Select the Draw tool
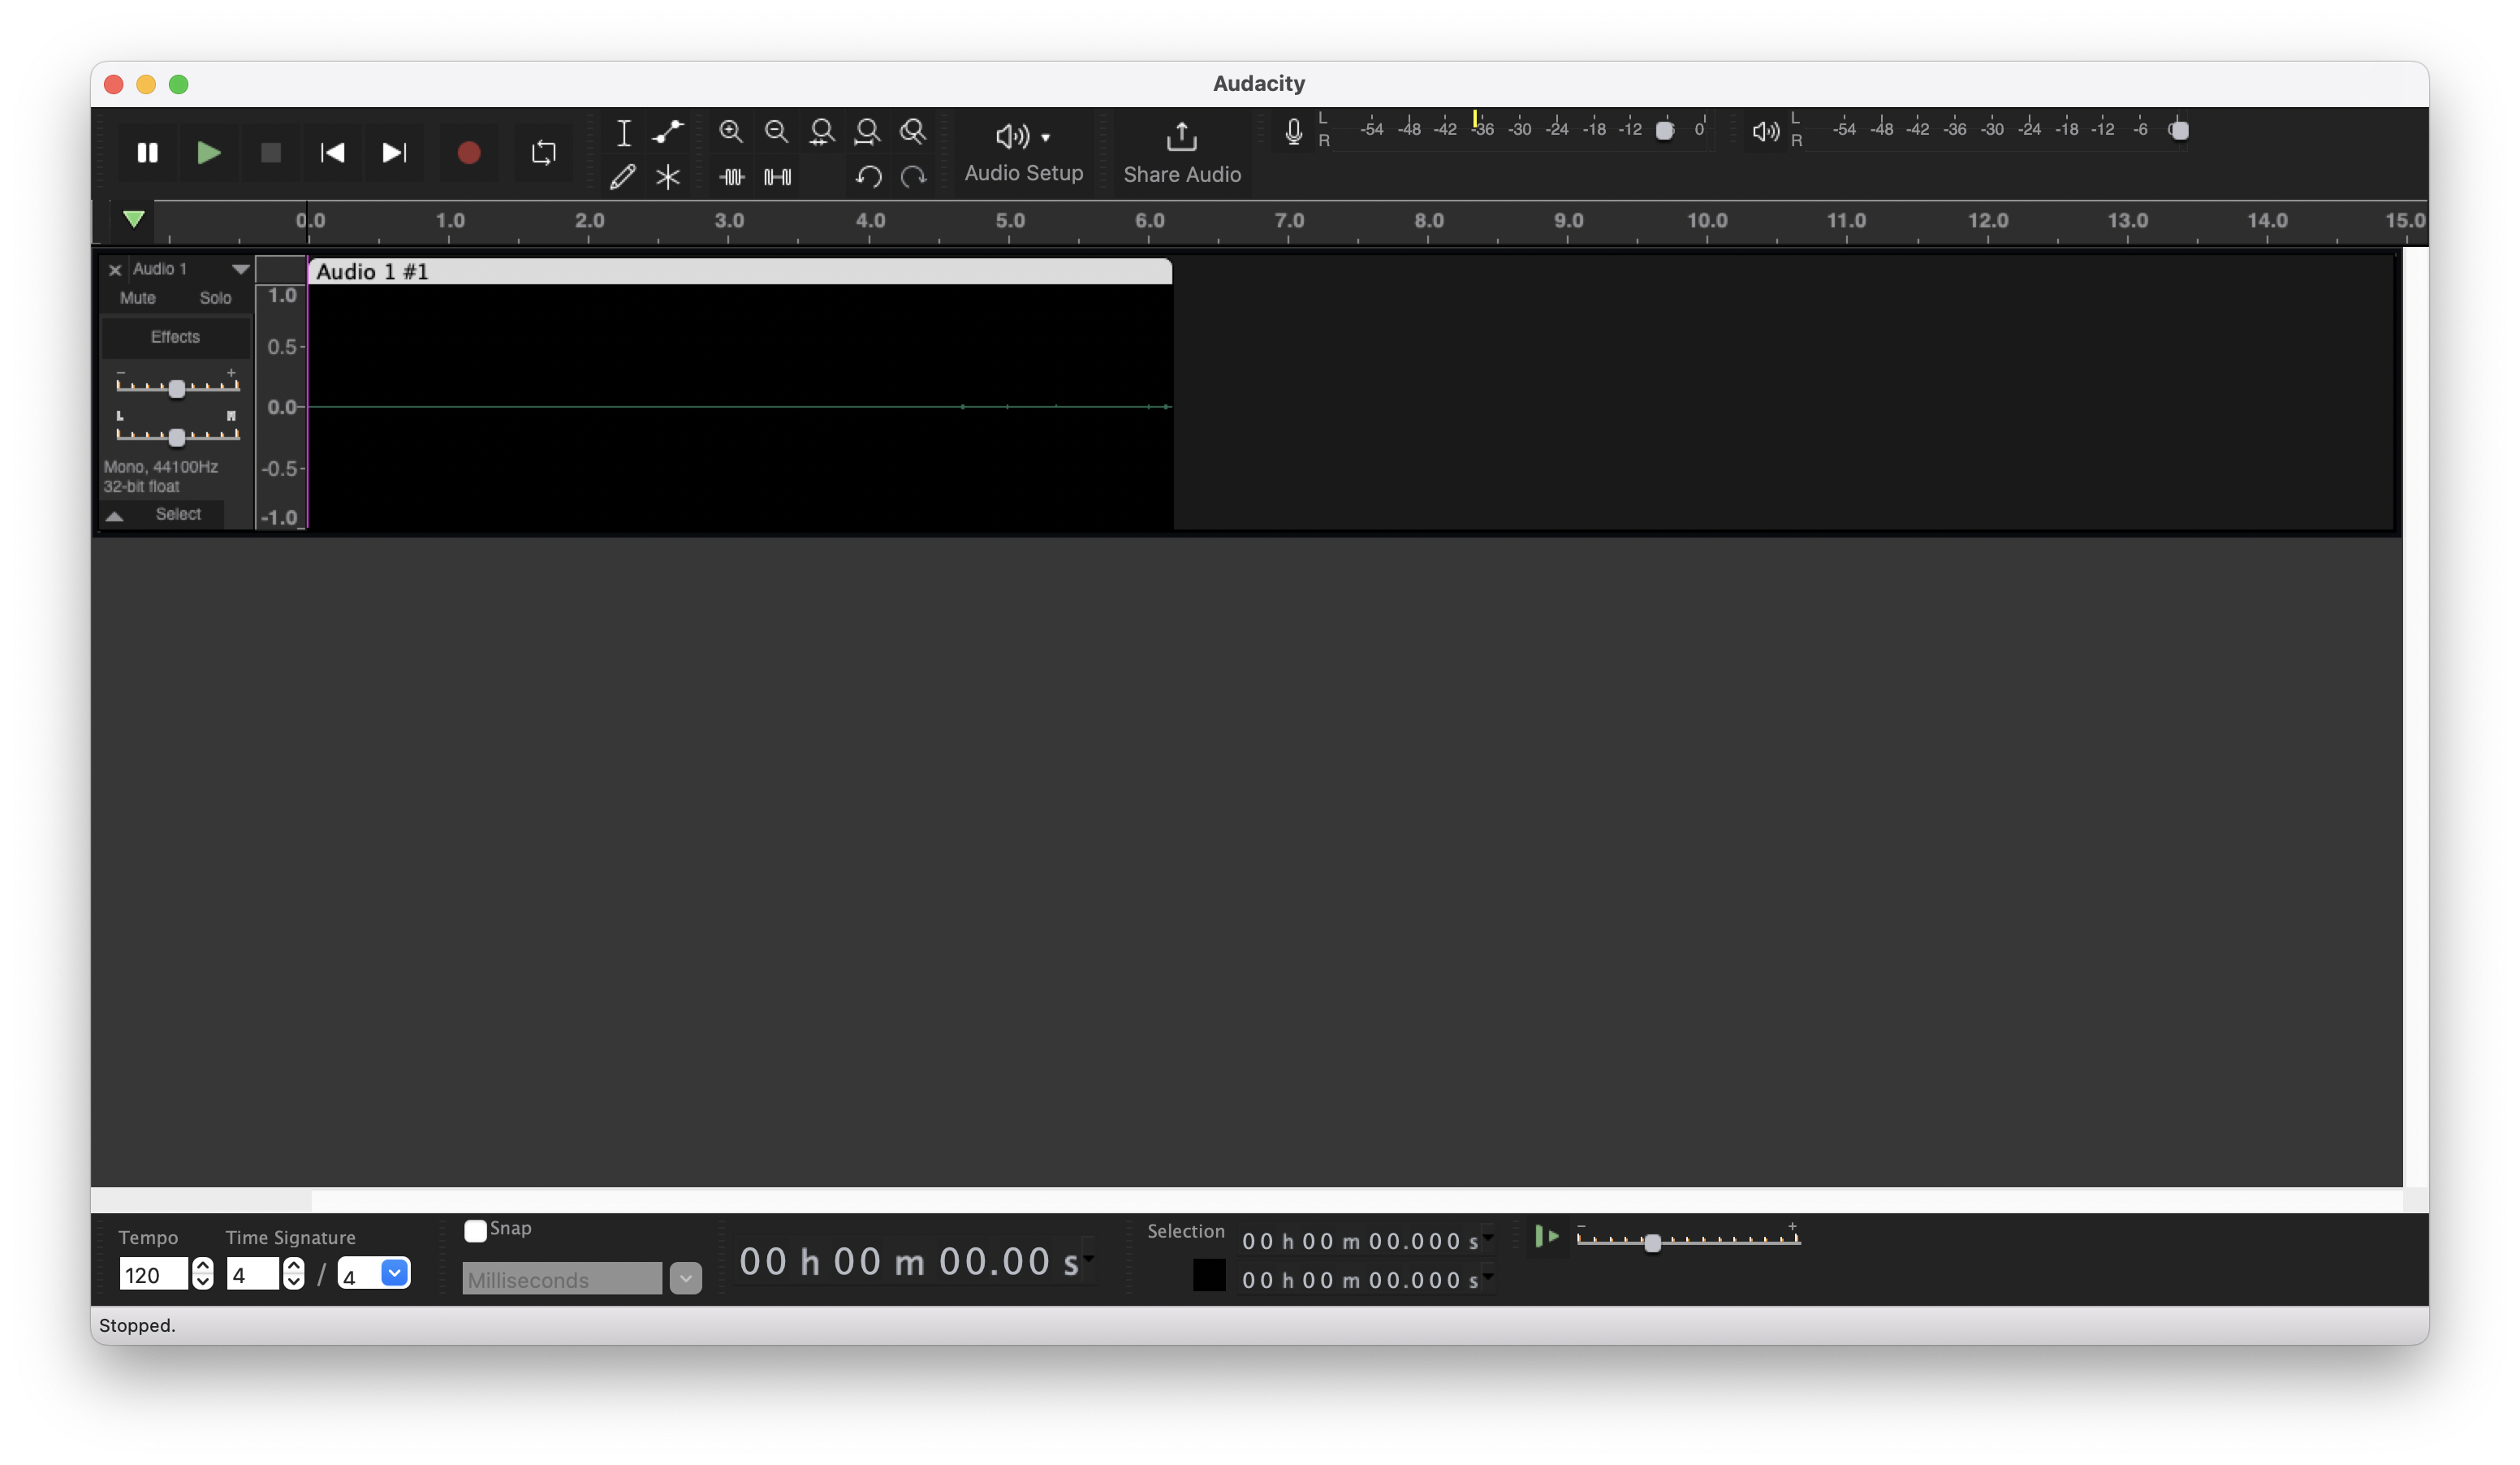The height and width of the screenshot is (1465, 2520). 622,176
